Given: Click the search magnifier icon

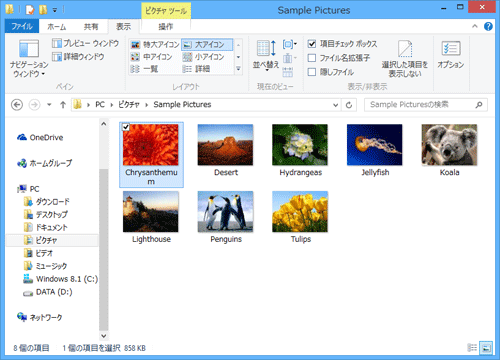Looking at the screenshot, I should (479, 105).
